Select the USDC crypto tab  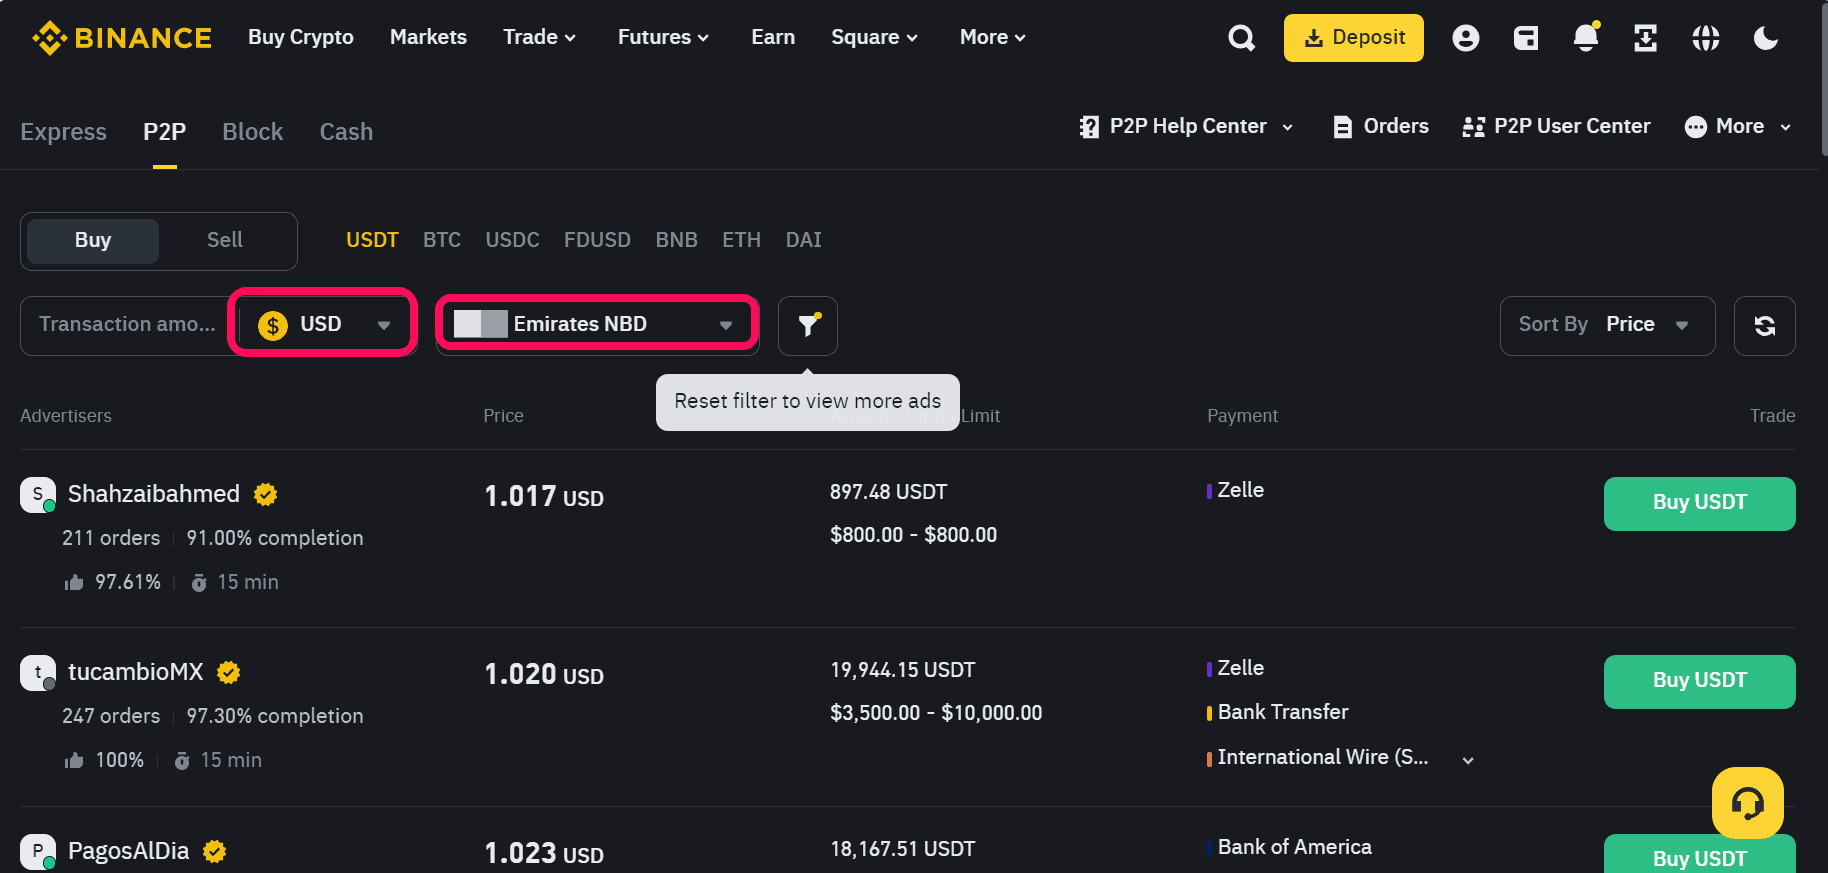513,240
